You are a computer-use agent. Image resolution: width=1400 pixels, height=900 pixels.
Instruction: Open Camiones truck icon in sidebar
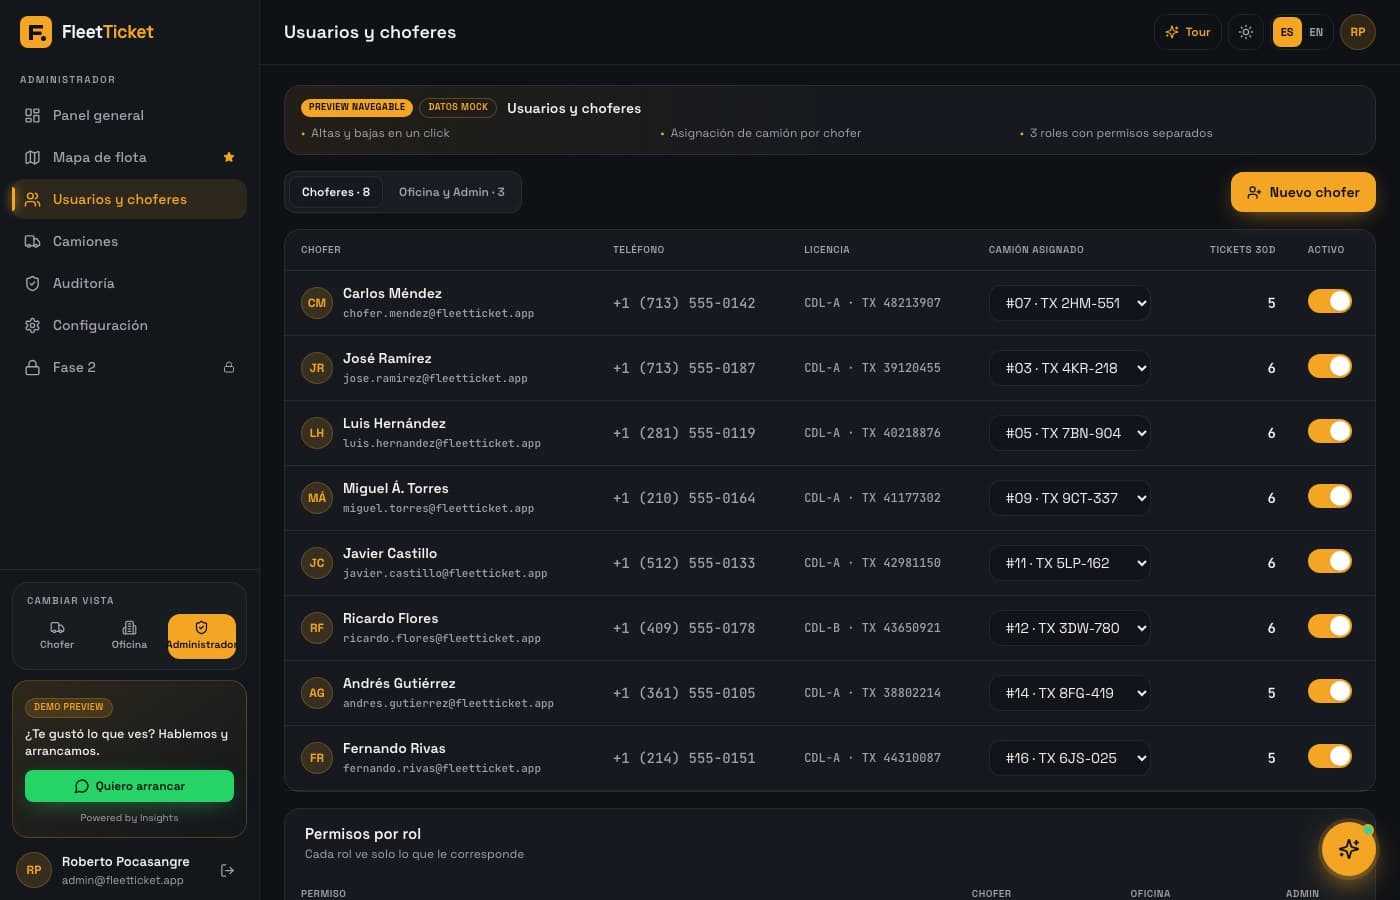[33, 242]
